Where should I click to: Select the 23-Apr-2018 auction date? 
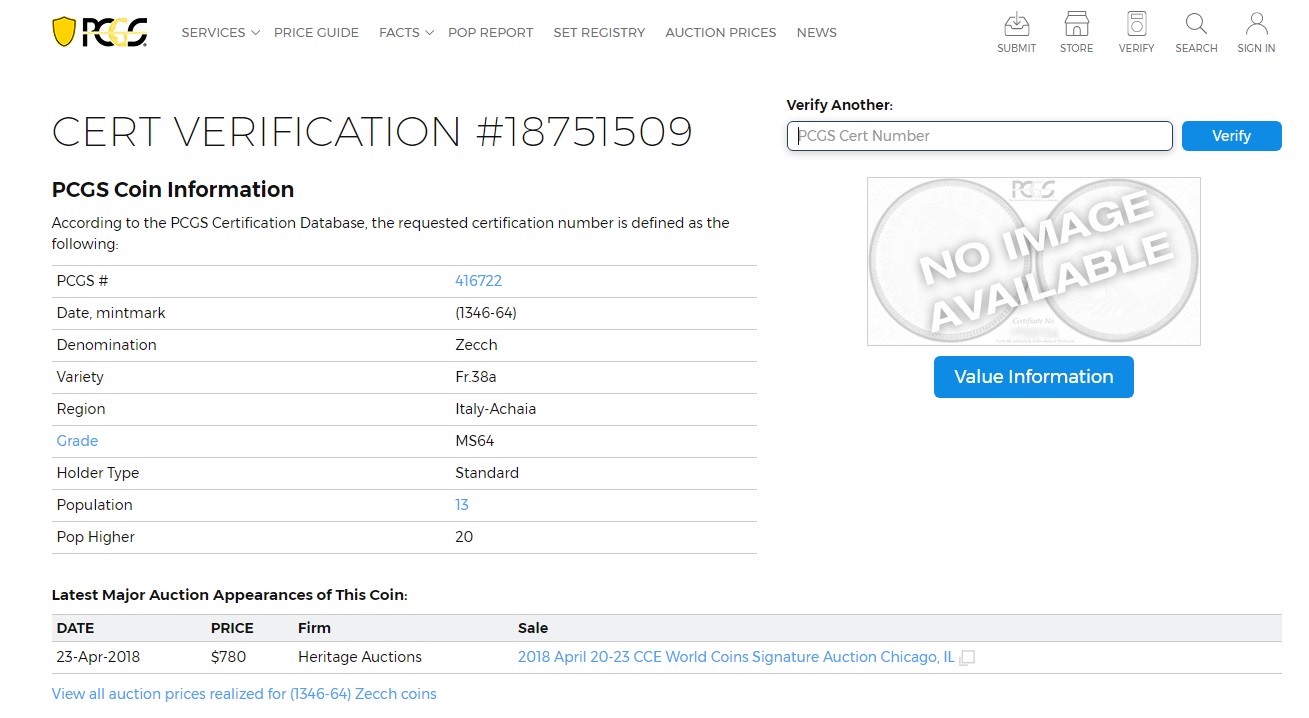pyautogui.click(x=98, y=657)
